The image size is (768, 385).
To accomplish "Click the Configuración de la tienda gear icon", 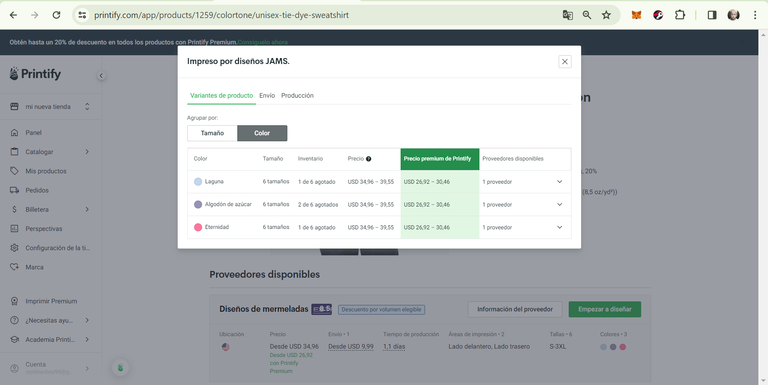I will [14, 248].
